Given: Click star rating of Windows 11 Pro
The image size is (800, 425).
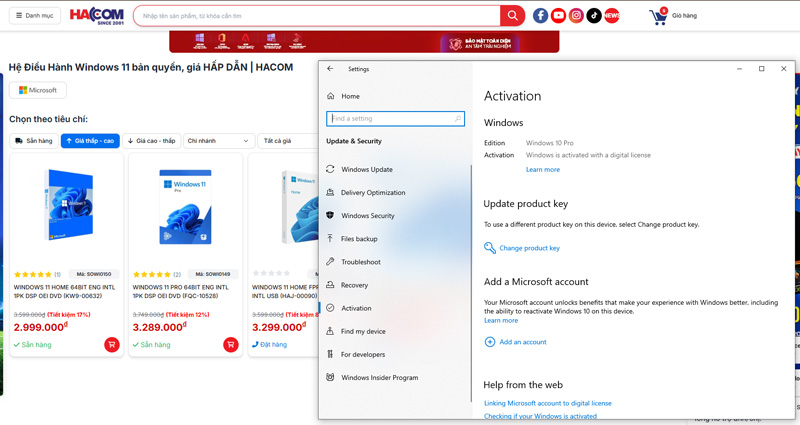Looking at the screenshot, I should pyautogui.click(x=152, y=274).
